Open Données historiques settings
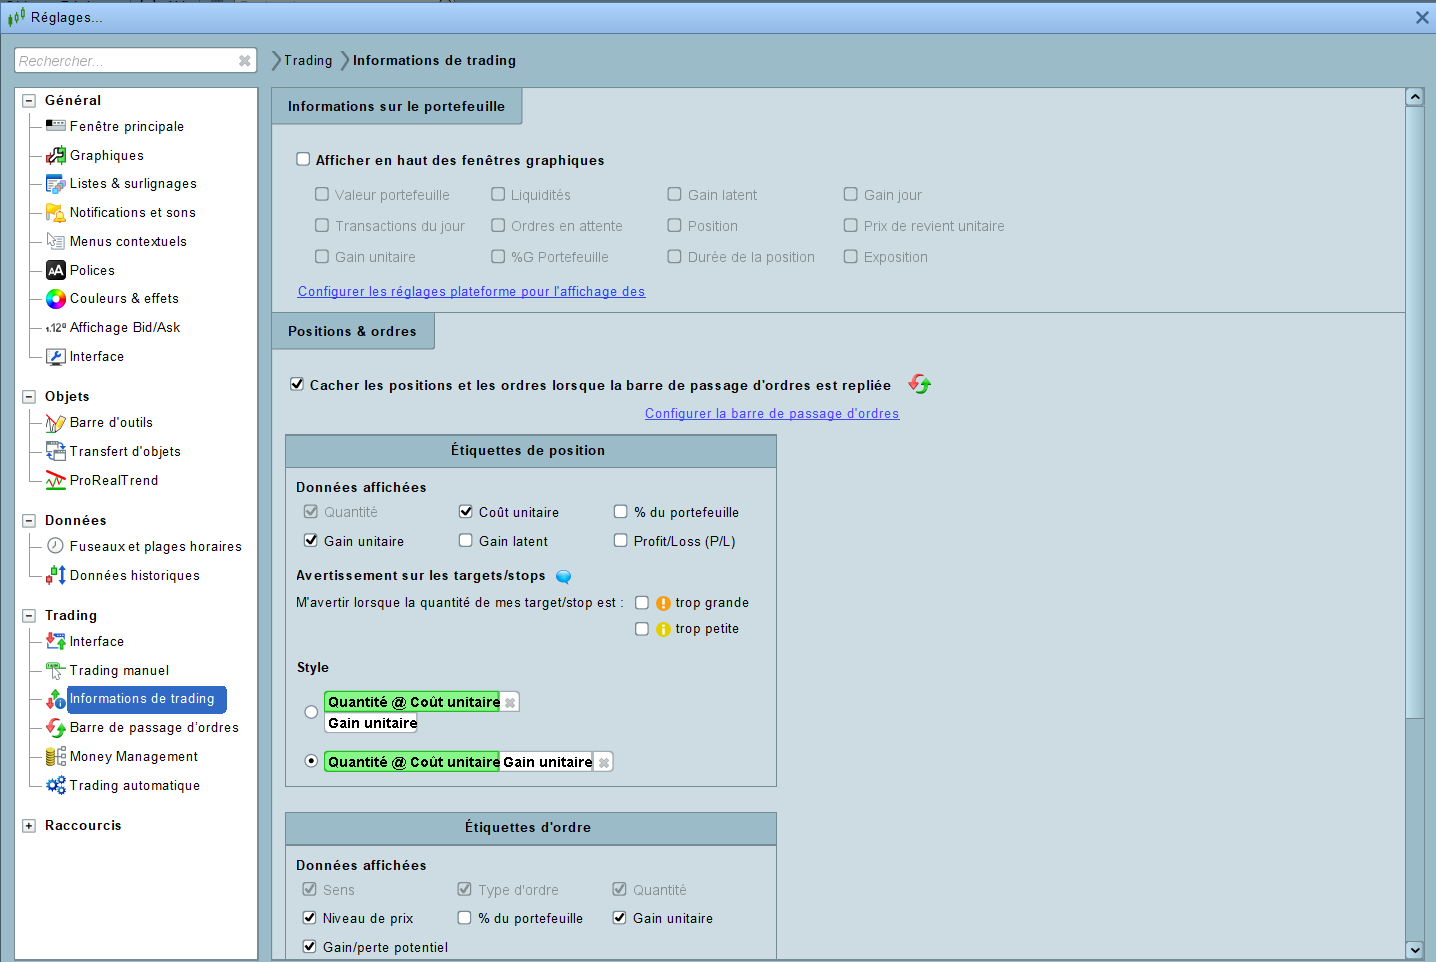The height and width of the screenshot is (962, 1436). (x=135, y=575)
